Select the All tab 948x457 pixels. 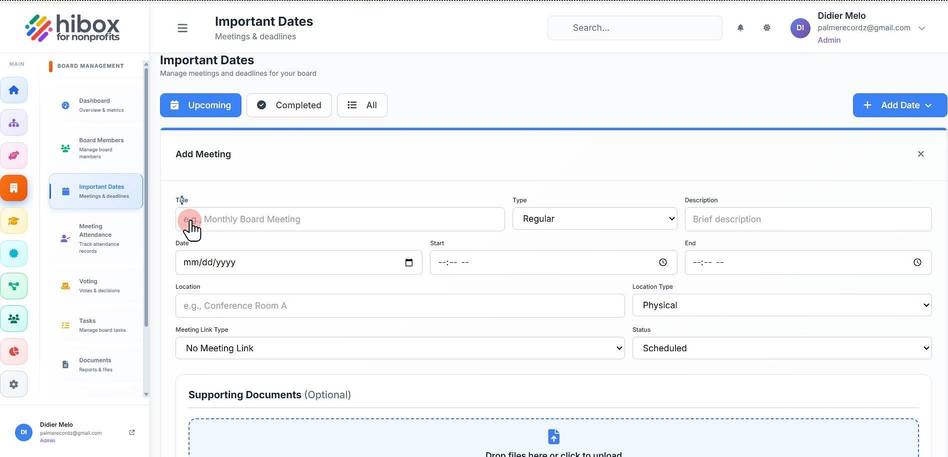(x=362, y=105)
